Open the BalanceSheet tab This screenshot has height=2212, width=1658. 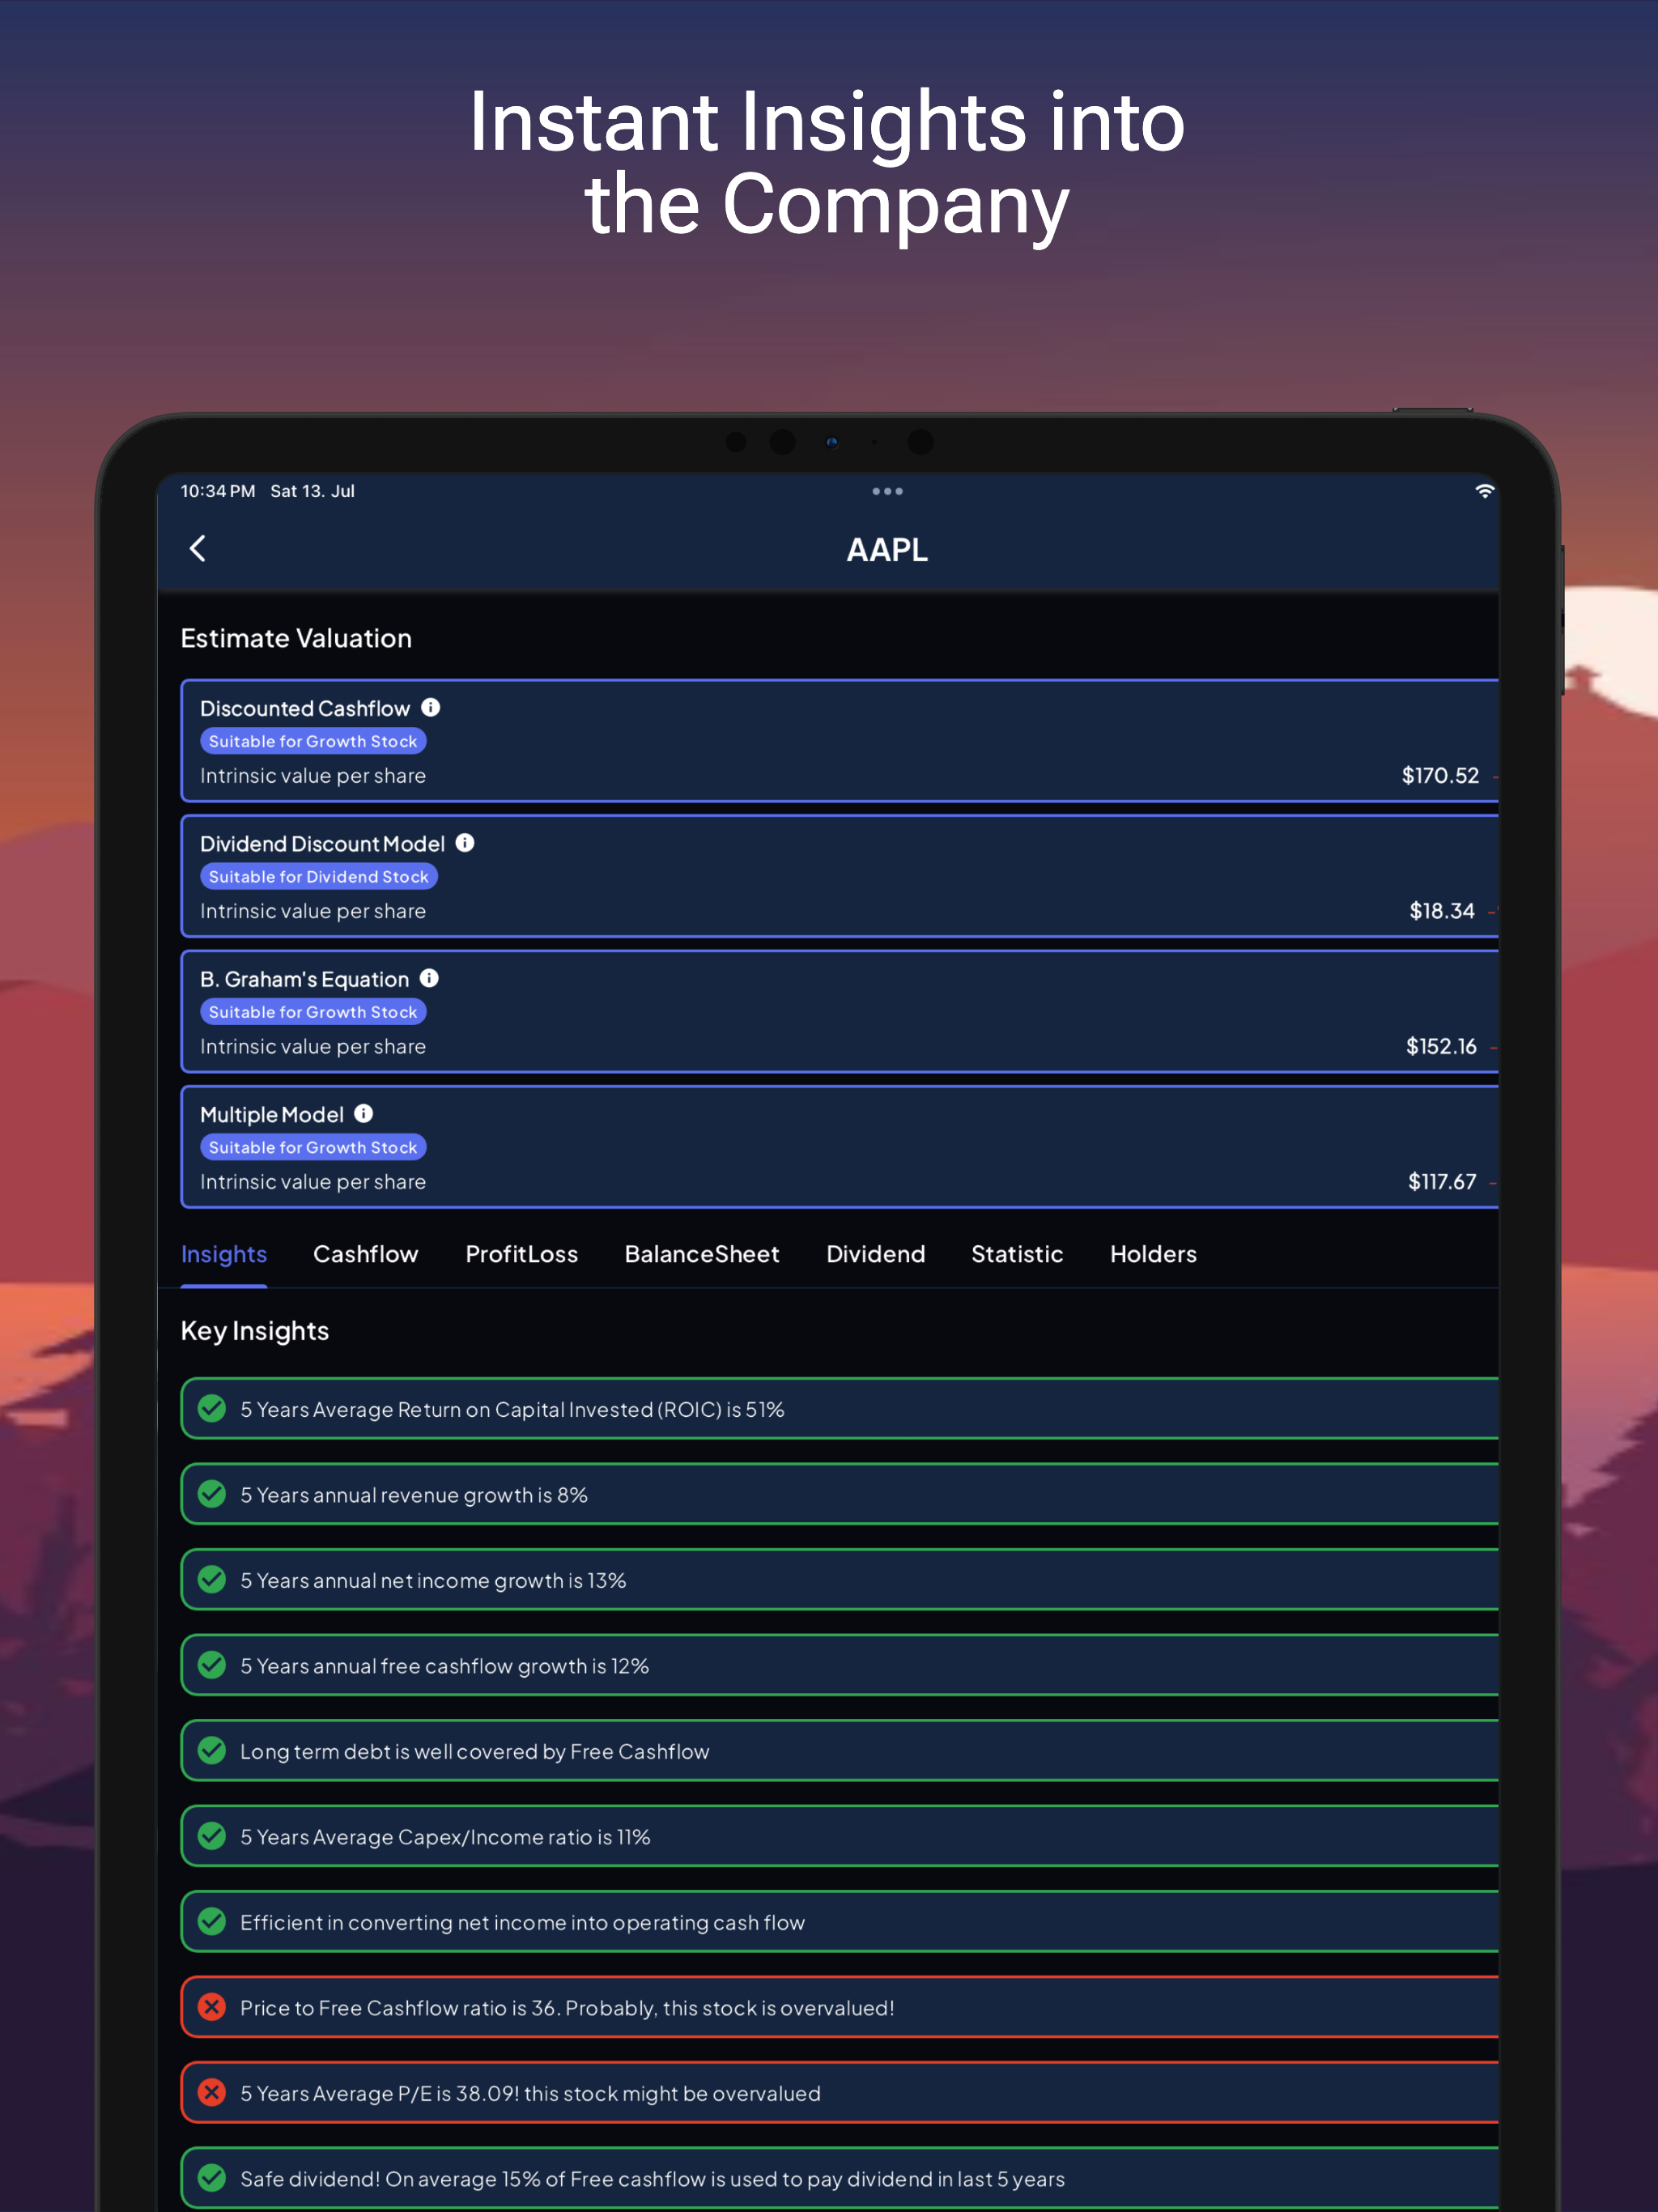click(702, 1254)
